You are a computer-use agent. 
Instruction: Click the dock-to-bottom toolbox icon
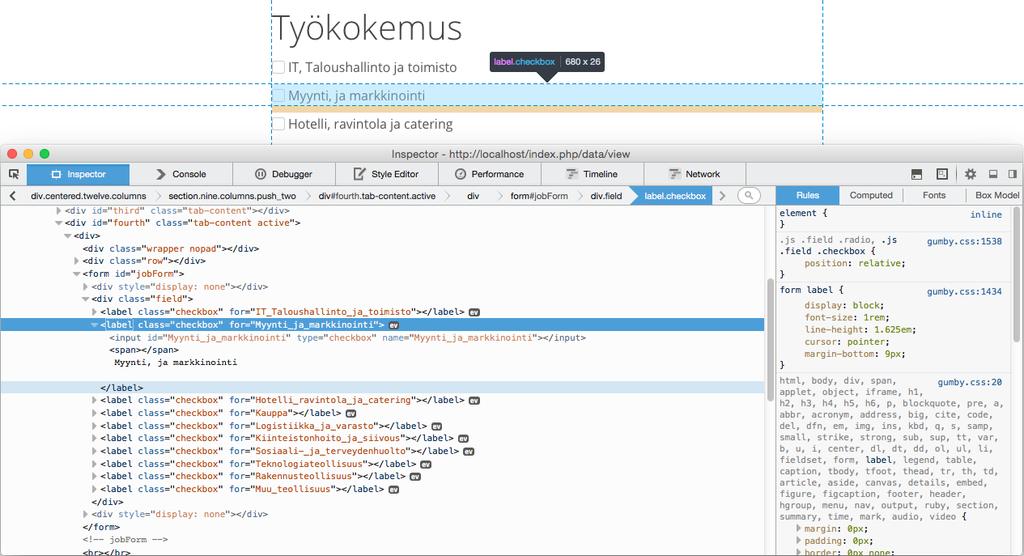click(x=993, y=174)
